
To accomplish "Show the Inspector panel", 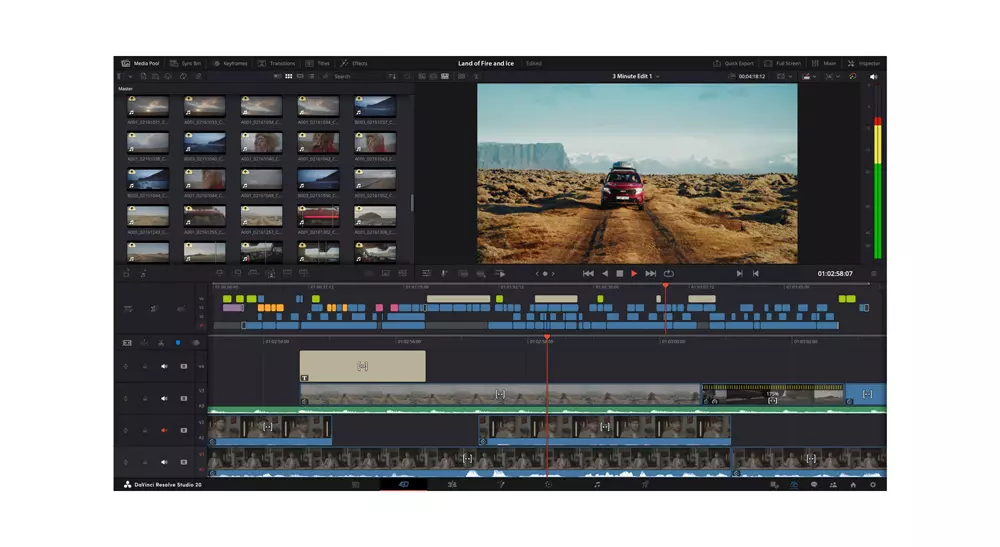I will tap(864, 63).
